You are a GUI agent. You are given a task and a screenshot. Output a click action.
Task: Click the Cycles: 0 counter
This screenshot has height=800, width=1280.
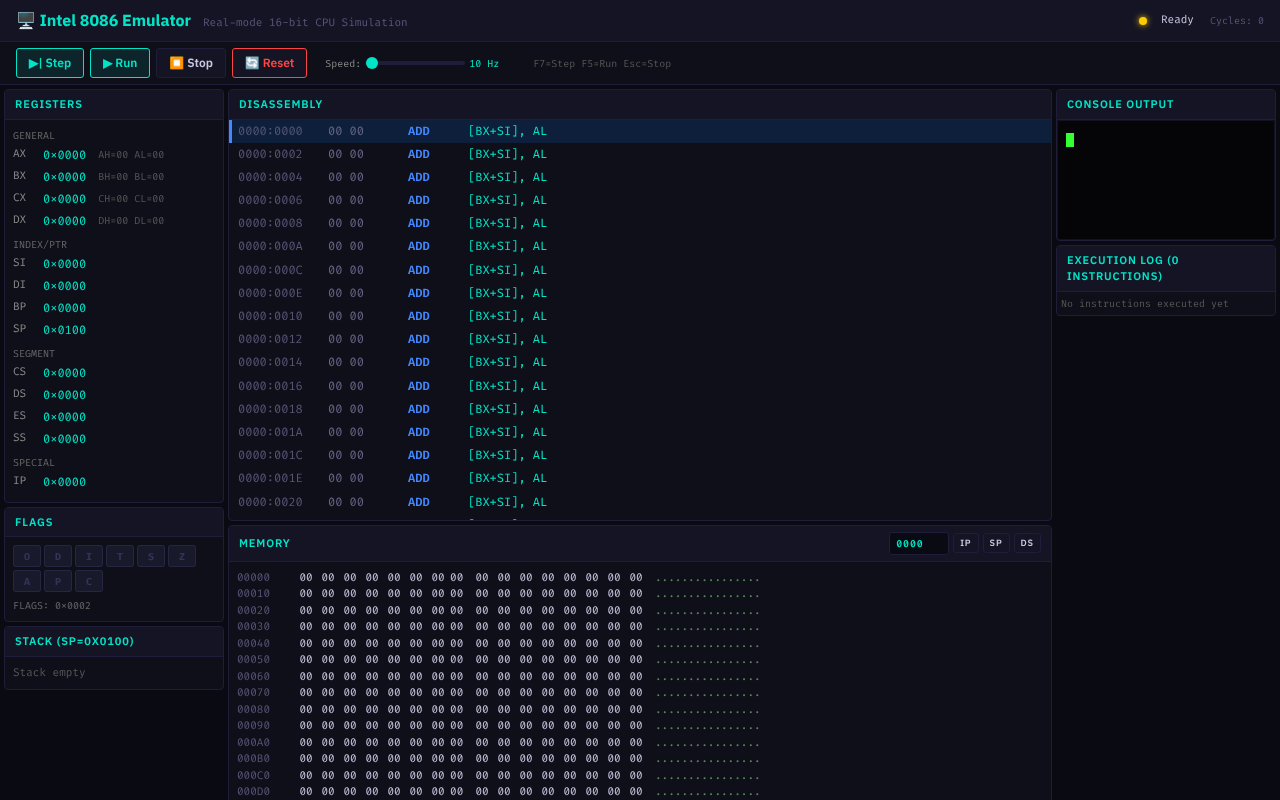coord(1237,21)
